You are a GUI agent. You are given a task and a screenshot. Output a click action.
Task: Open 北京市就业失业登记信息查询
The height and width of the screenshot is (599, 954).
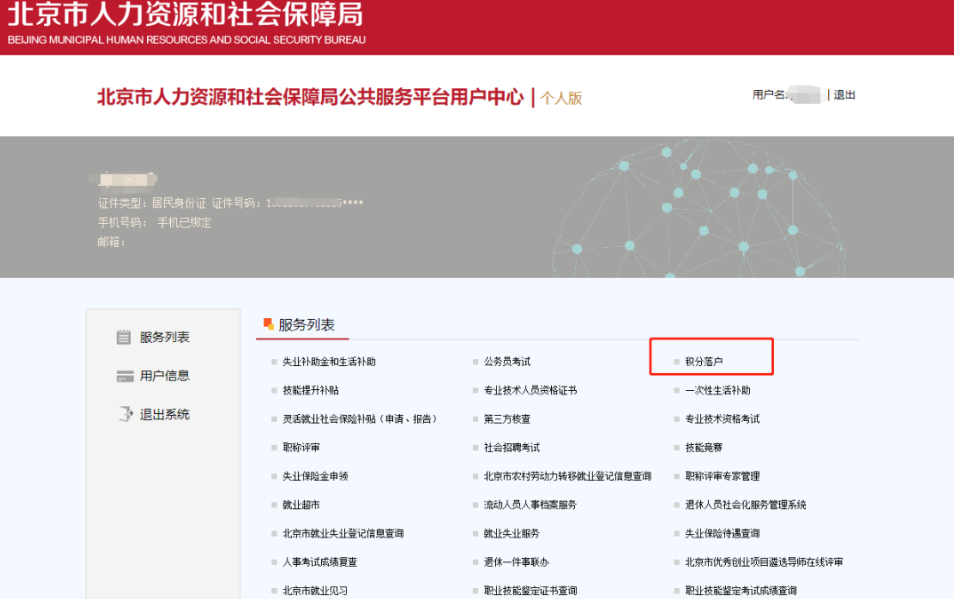[x=343, y=533]
